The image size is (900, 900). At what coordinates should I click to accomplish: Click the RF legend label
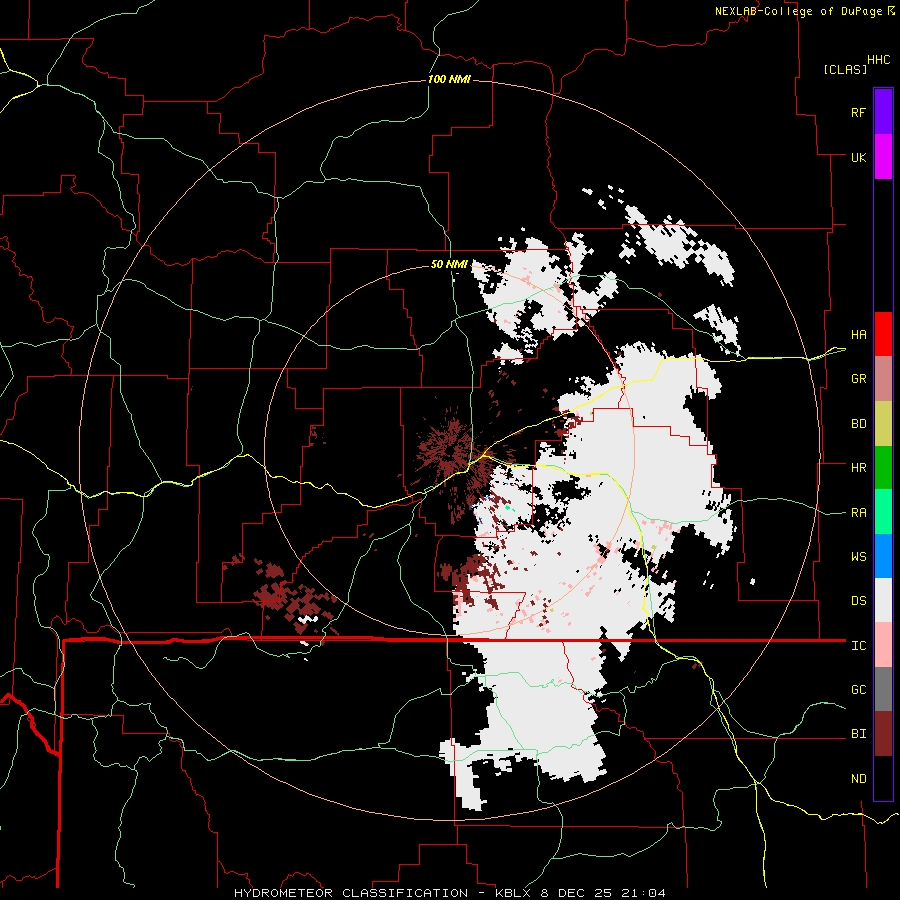[858, 112]
